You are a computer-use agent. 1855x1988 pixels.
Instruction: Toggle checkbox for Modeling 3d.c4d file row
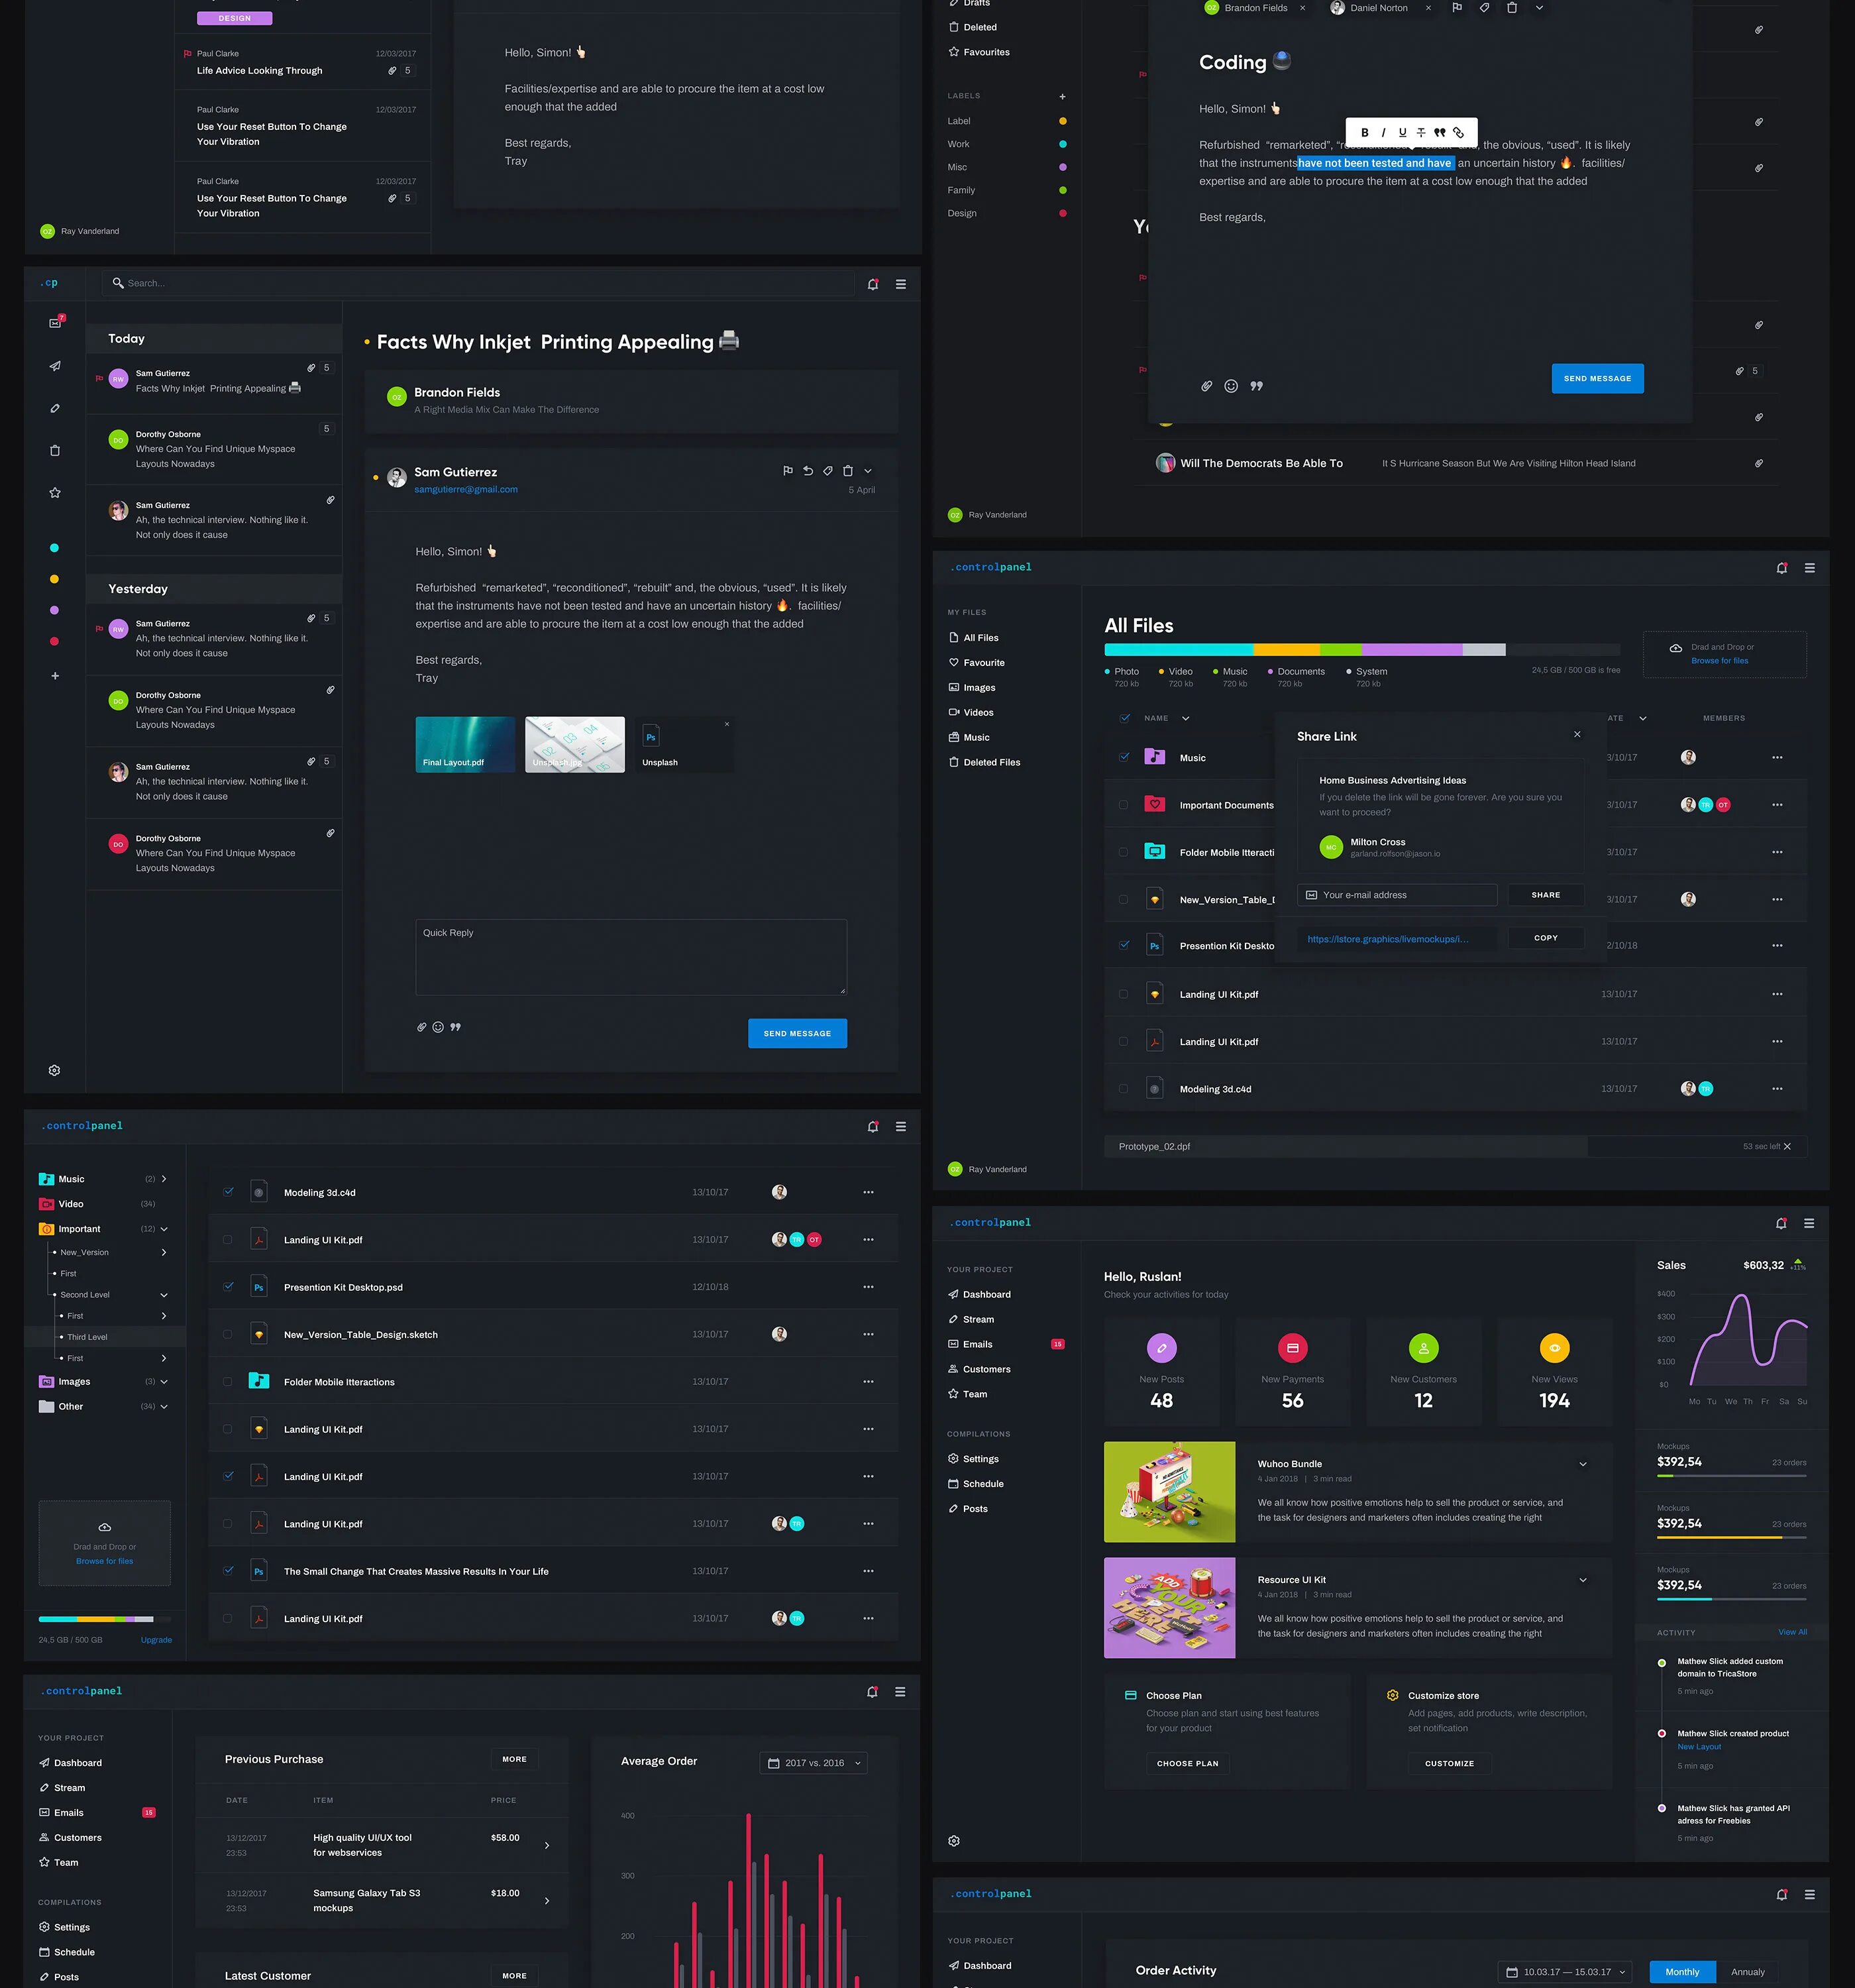(x=228, y=1192)
